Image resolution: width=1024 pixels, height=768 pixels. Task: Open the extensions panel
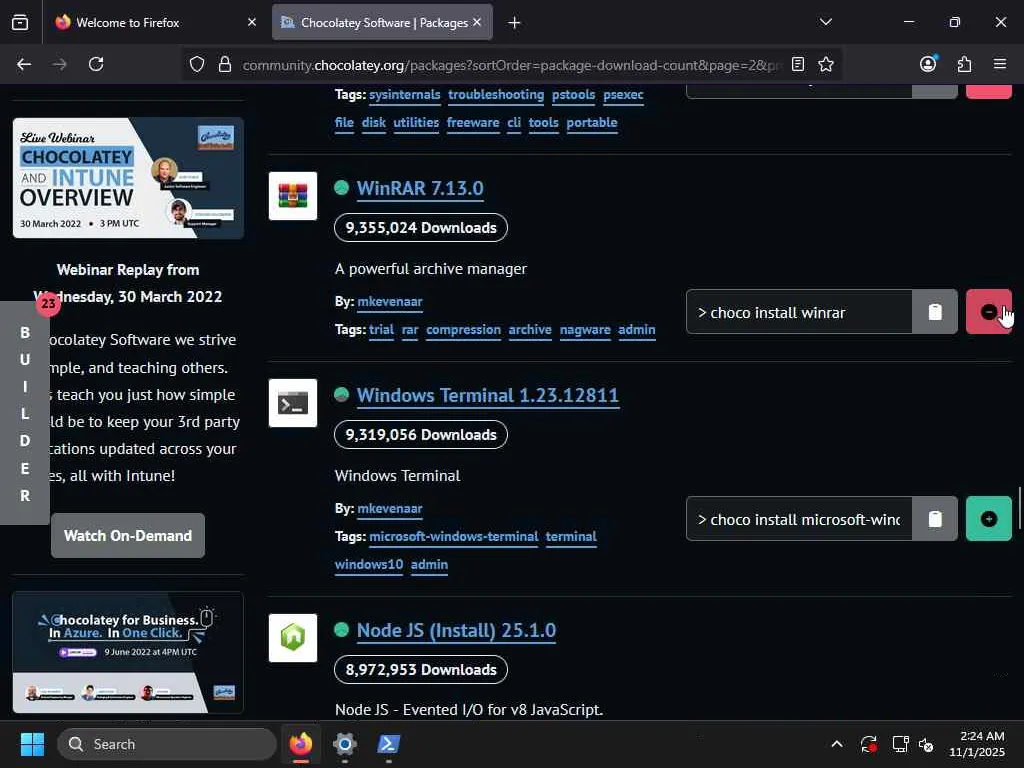[x=964, y=64]
